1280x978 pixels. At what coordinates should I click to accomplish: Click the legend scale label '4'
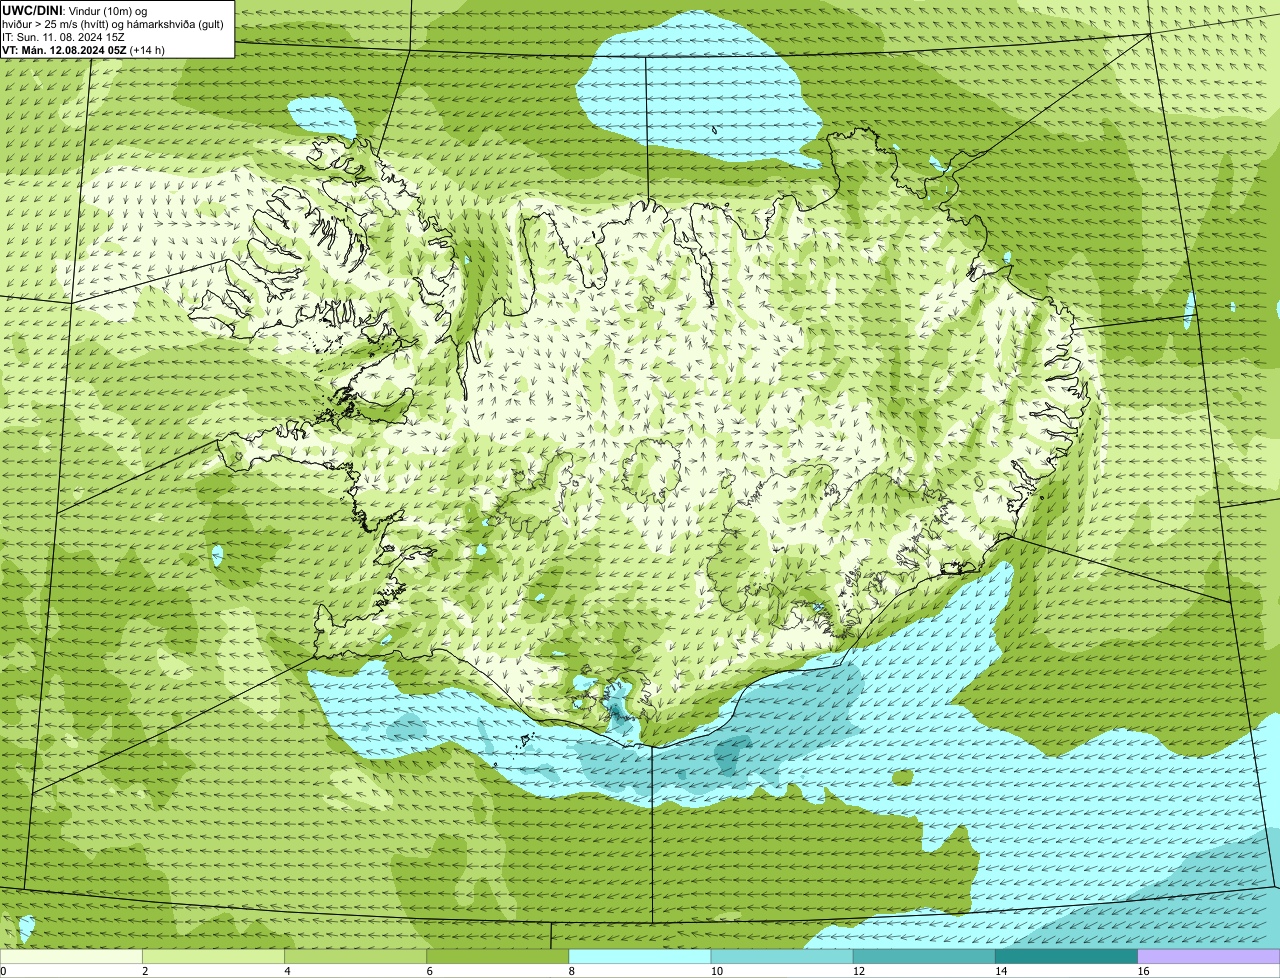[x=287, y=971]
